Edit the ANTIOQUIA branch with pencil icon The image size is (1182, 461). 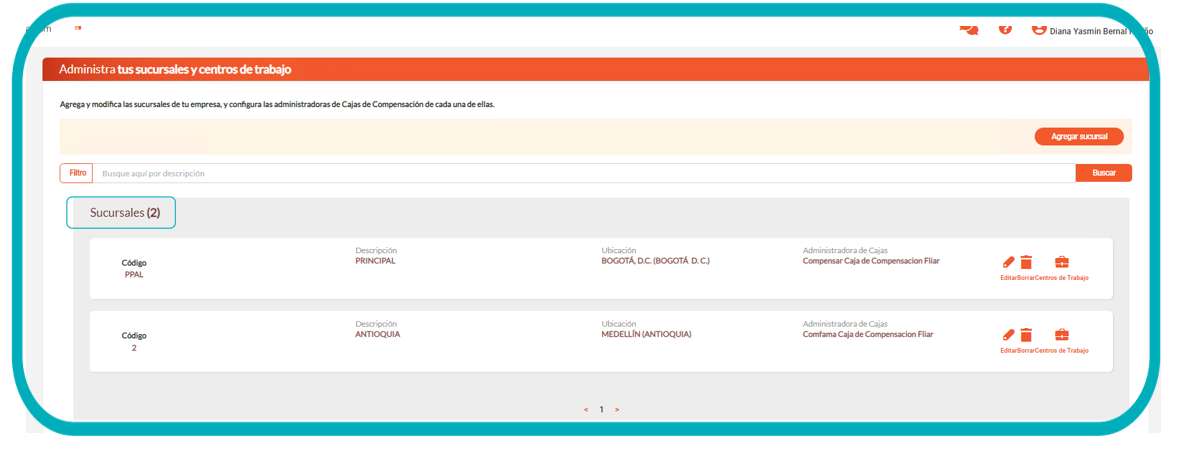1009,335
